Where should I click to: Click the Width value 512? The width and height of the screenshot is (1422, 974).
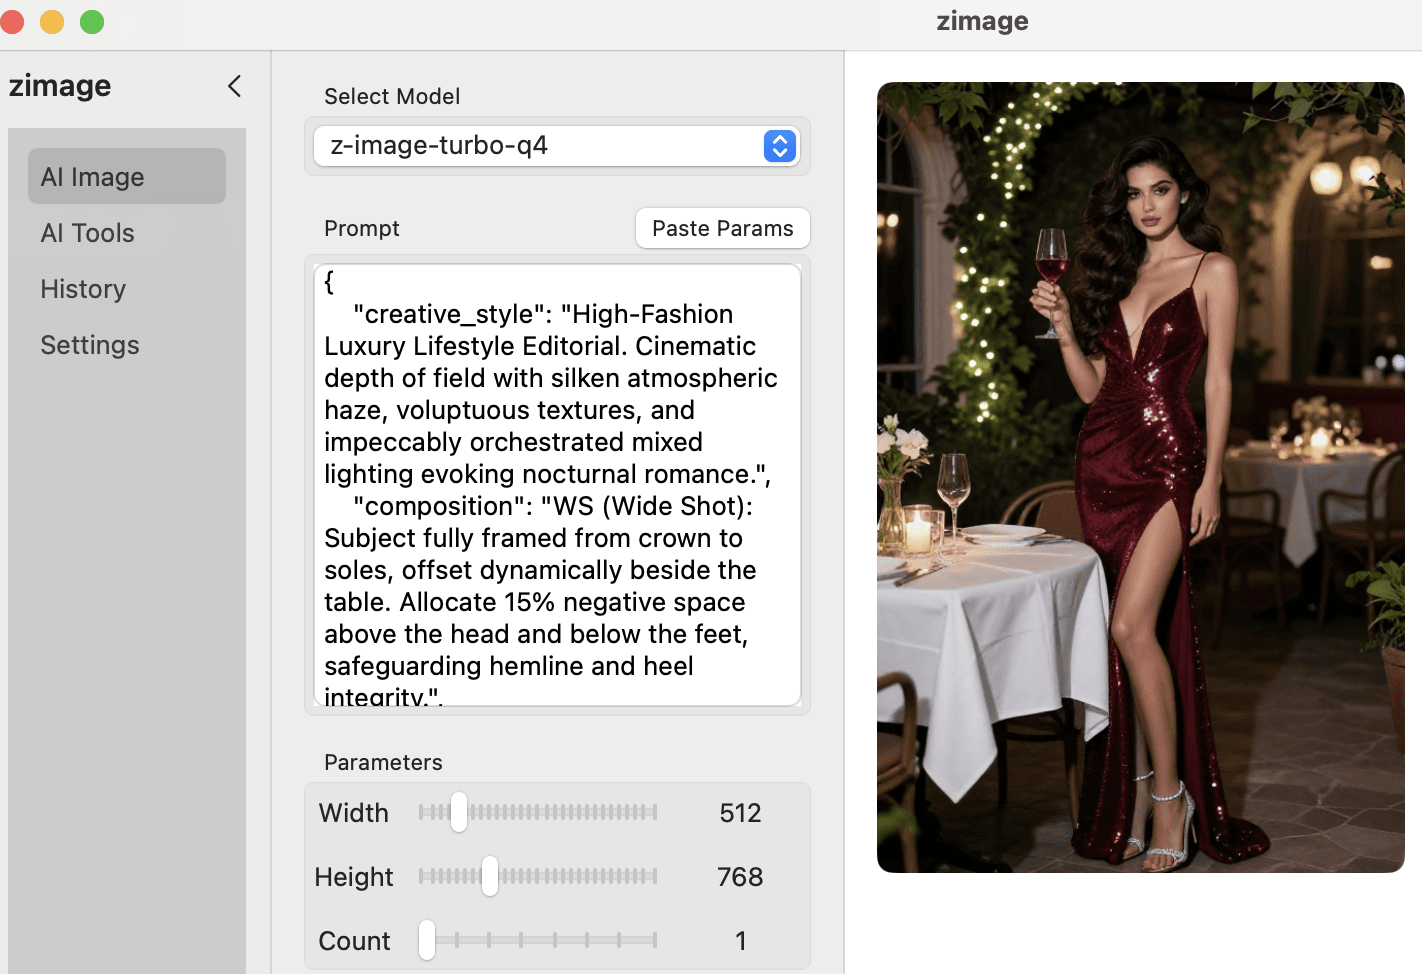(740, 813)
